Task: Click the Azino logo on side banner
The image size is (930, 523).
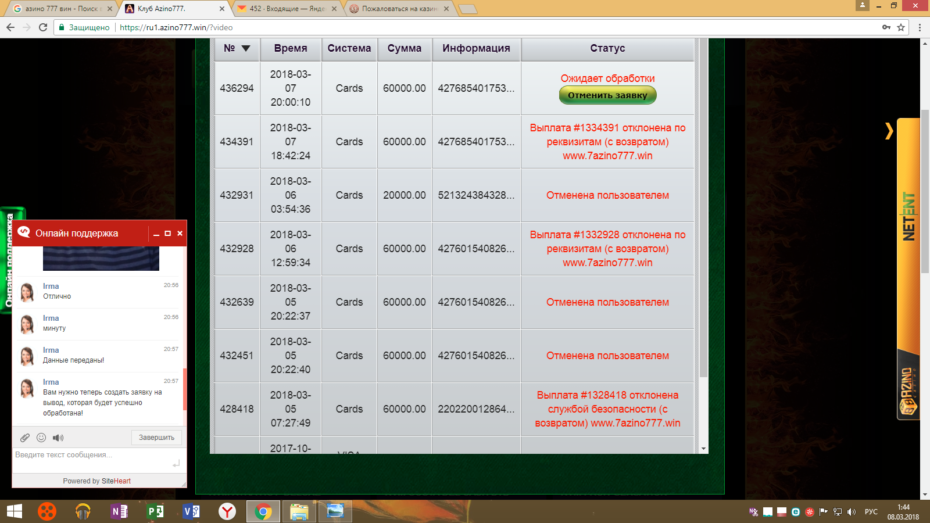Action: click(x=908, y=391)
